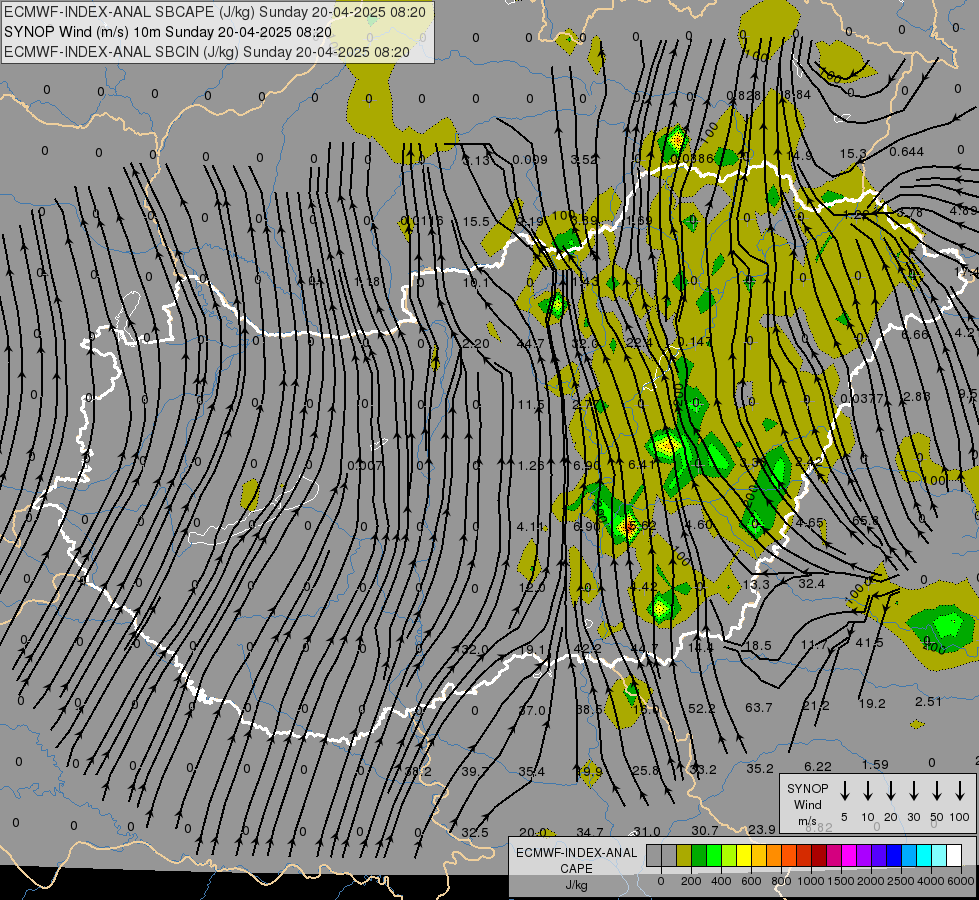
Task: Click the 400 tick on CAPE scale
Action: pos(721,881)
